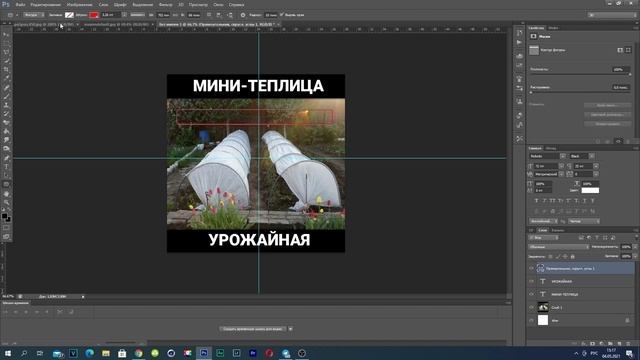Click the text-layer filter icon in Layers panel

coord(597,238)
